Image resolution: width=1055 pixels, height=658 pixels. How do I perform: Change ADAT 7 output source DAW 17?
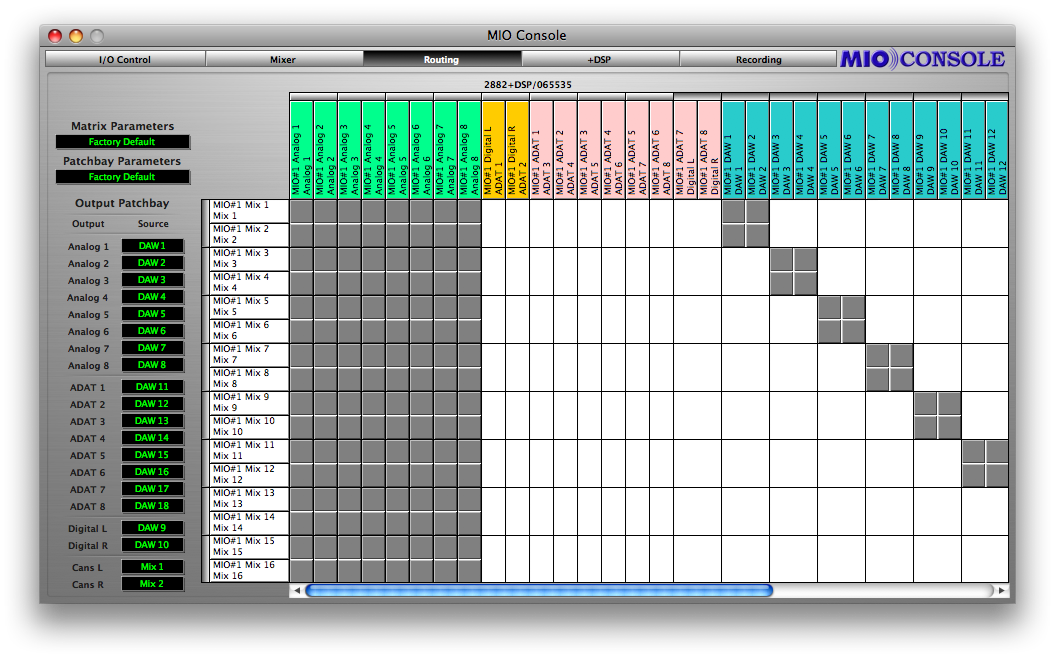[153, 489]
